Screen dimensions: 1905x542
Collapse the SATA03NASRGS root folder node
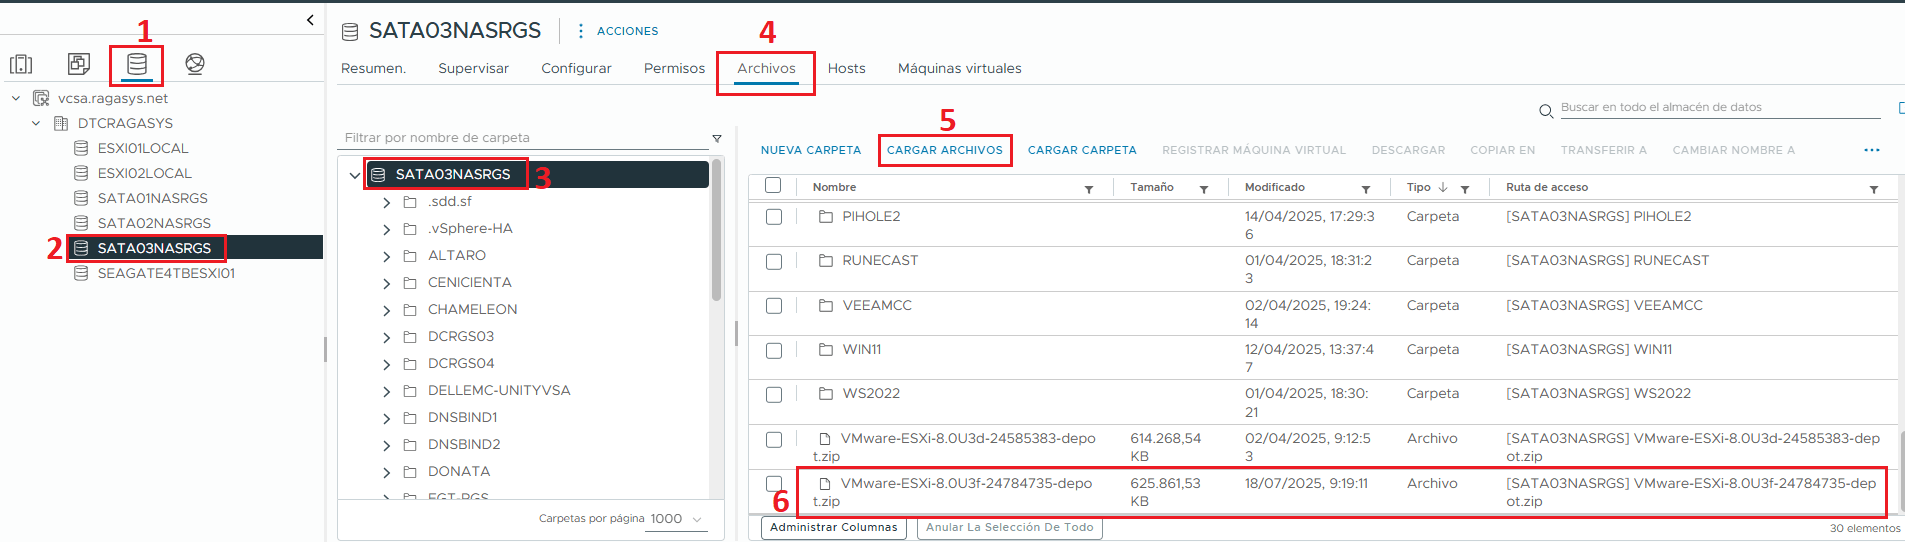tap(354, 175)
